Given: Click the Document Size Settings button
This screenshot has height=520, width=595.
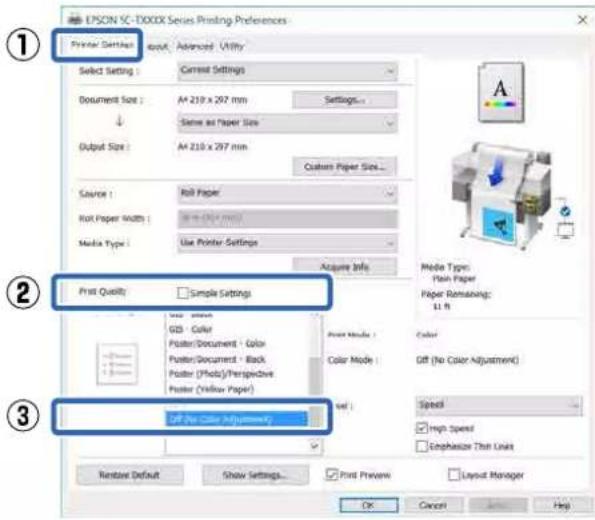Looking at the screenshot, I should [x=345, y=100].
